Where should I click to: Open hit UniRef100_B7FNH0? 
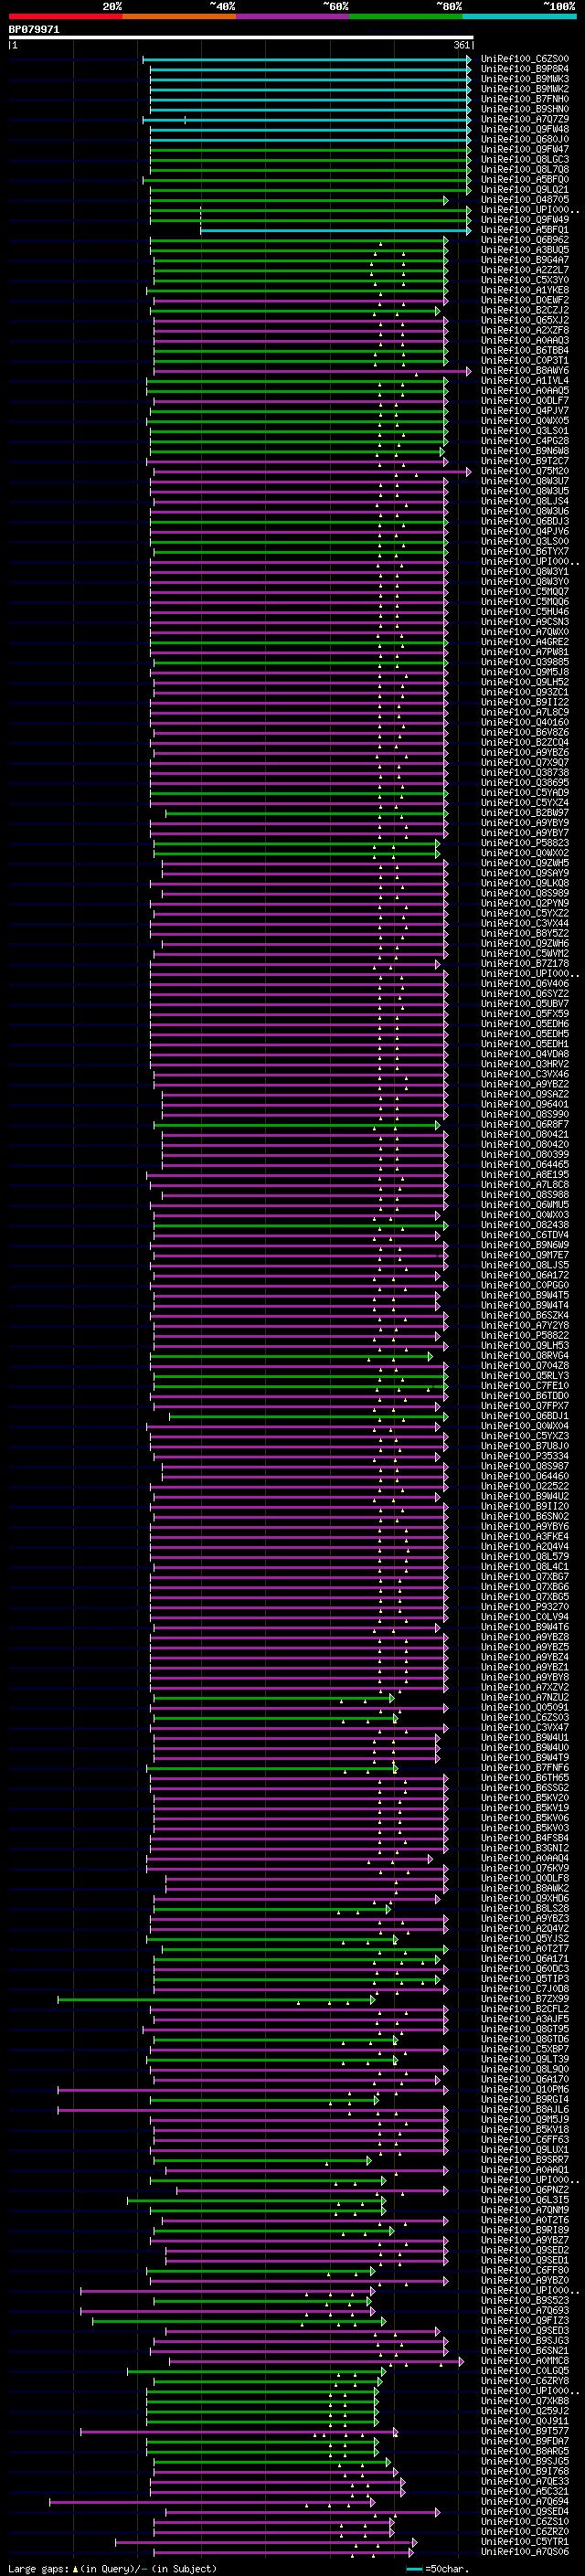click(x=525, y=99)
